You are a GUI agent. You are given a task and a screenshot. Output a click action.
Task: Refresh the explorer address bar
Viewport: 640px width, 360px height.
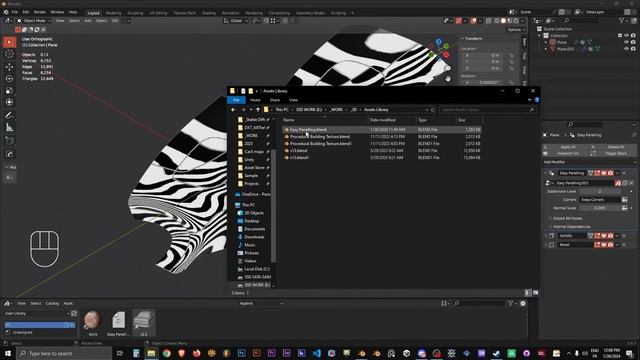(433, 110)
